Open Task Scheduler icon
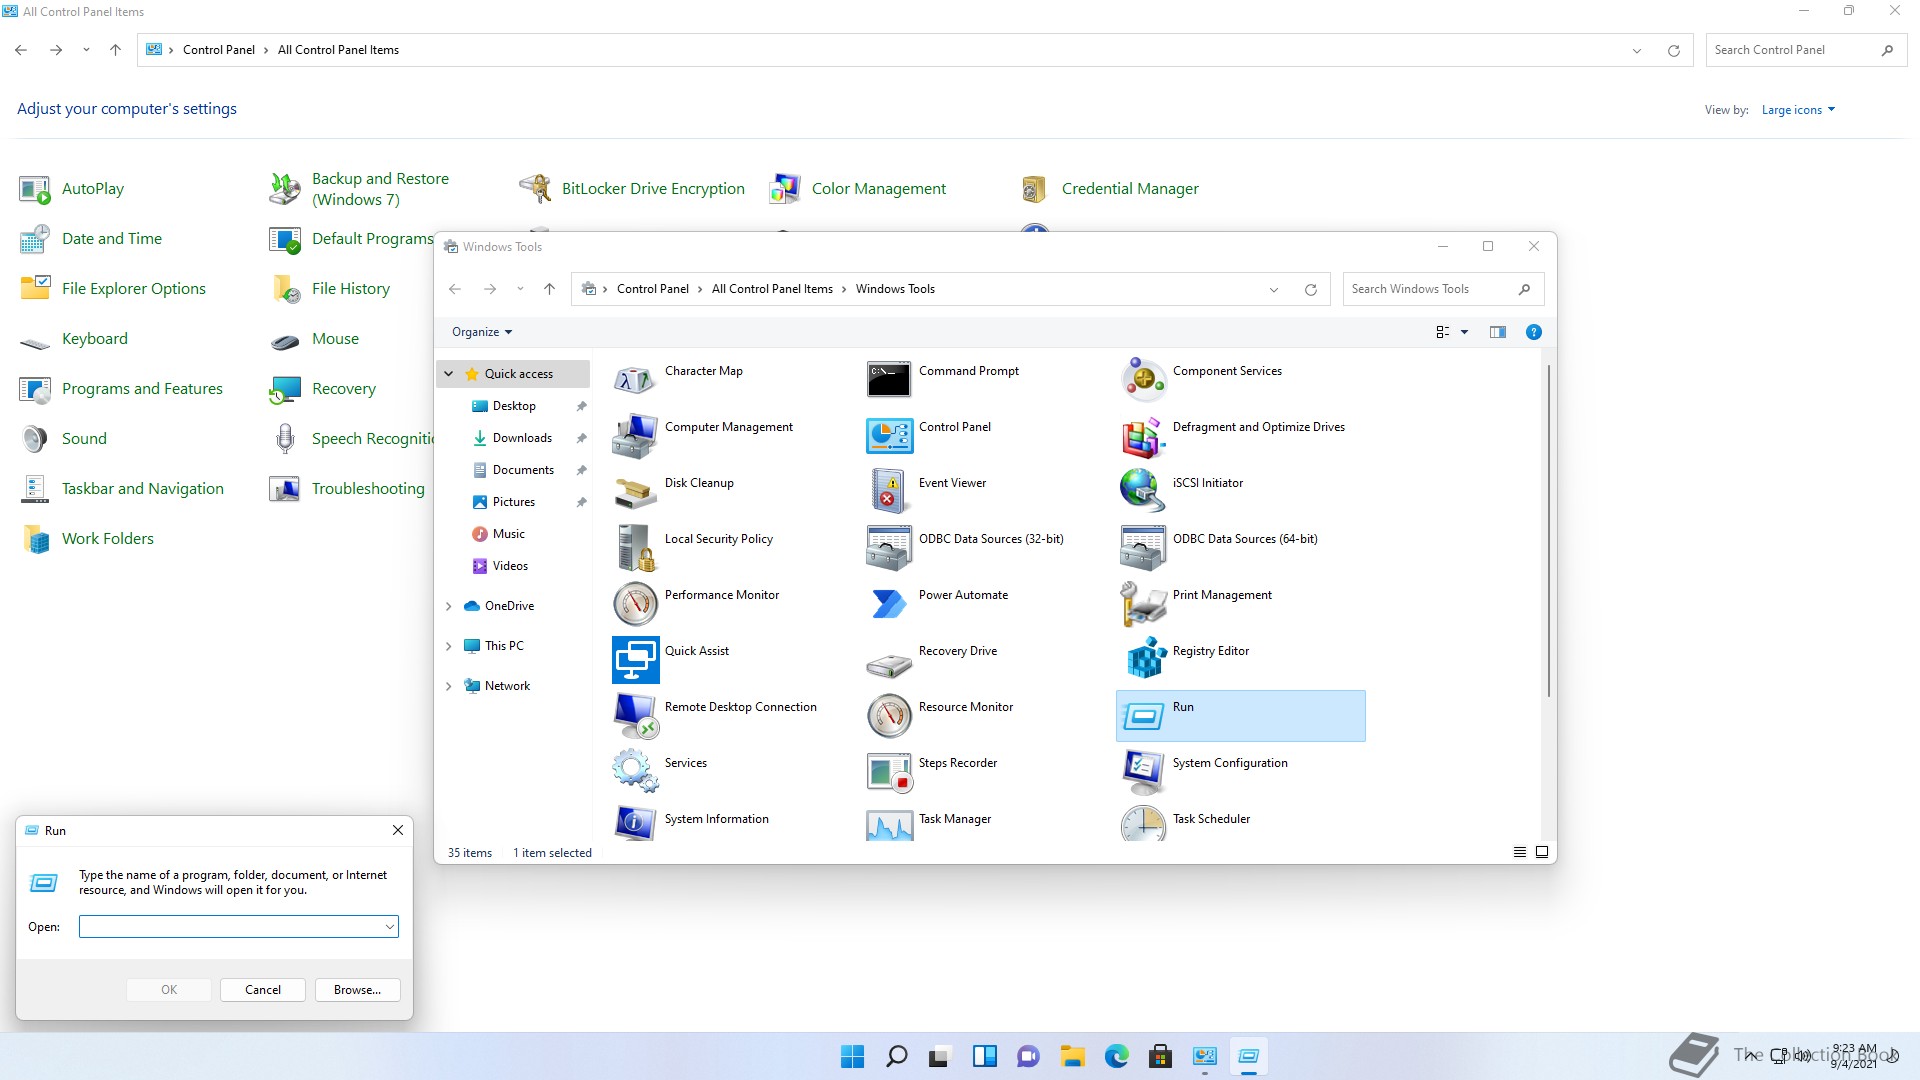1920x1080 pixels. click(1143, 823)
